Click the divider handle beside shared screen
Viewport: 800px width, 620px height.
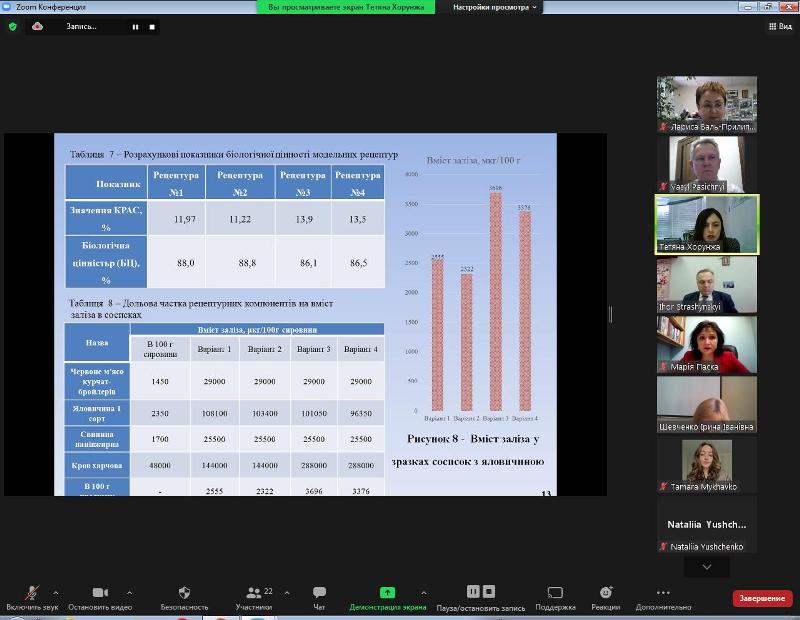[611, 314]
